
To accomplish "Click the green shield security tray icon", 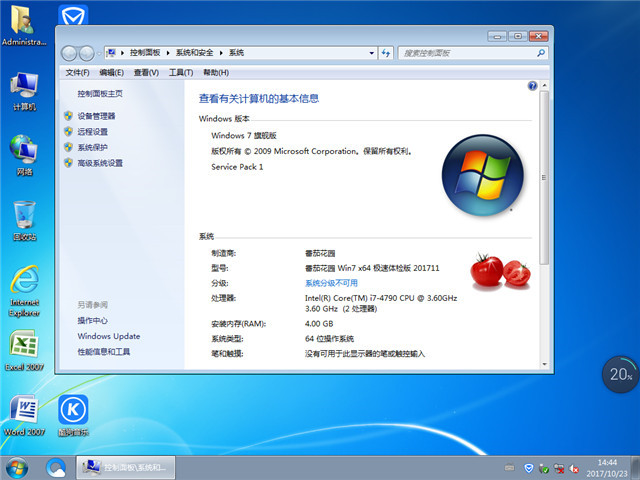I will [544, 468].
